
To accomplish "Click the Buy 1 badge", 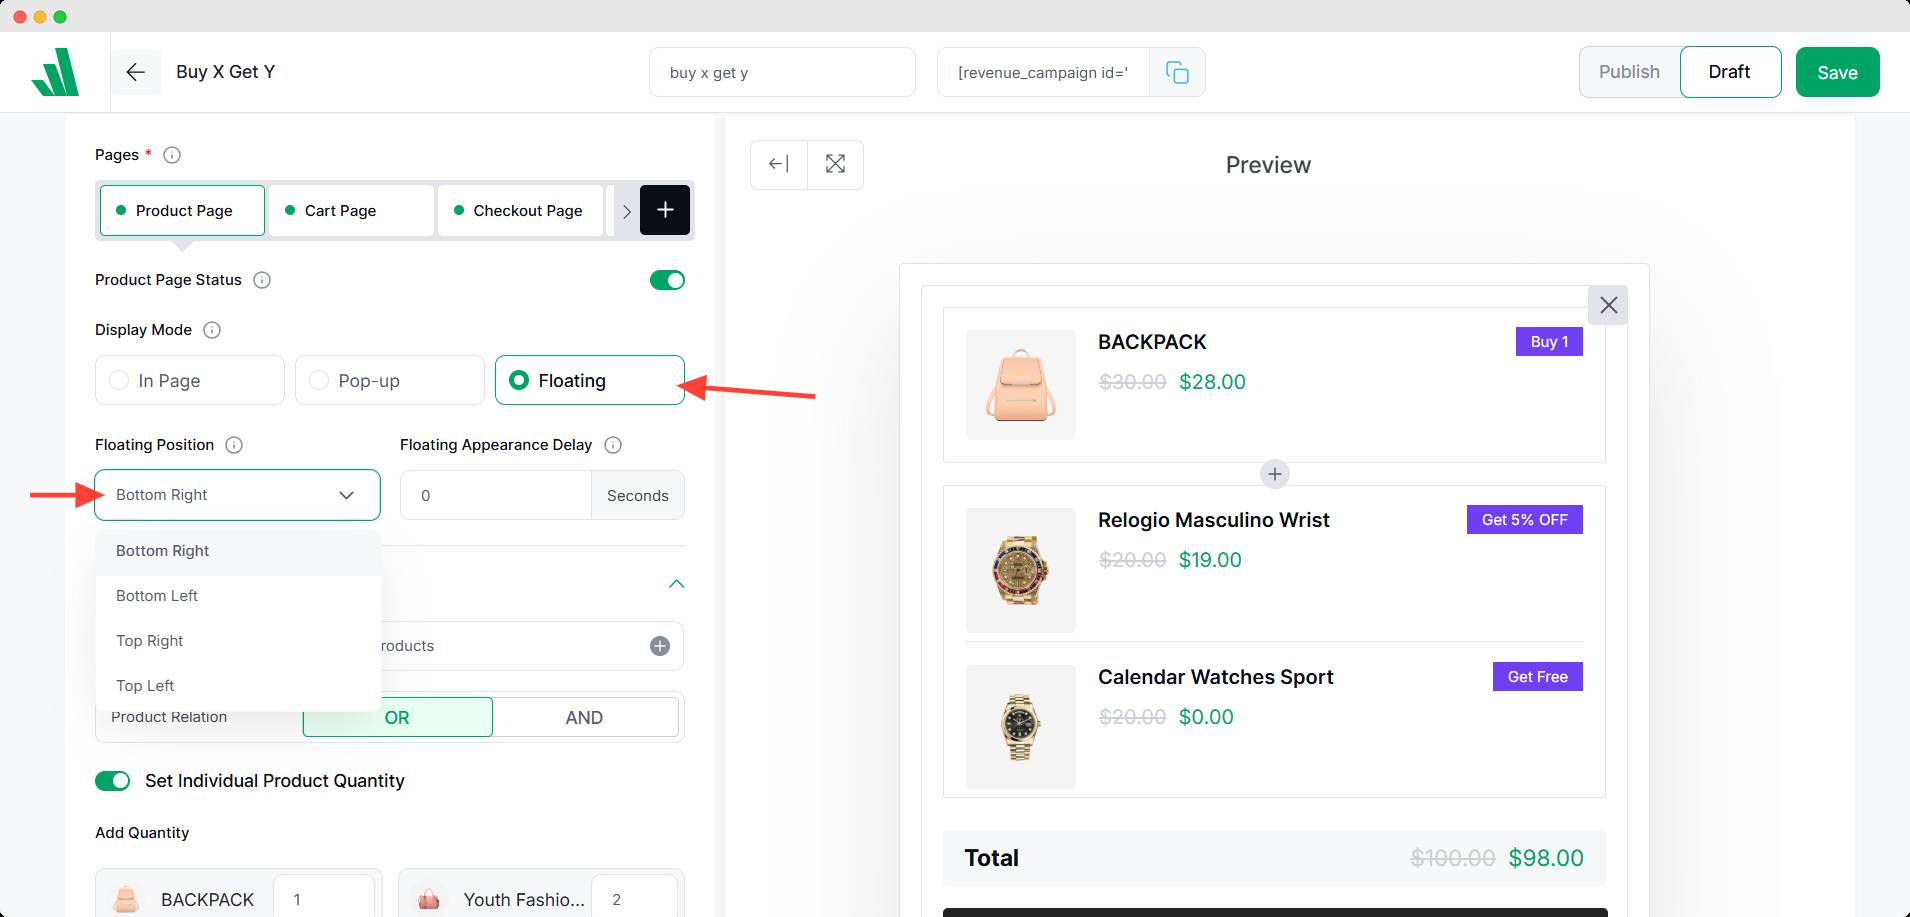I will tap(1549, 342).
